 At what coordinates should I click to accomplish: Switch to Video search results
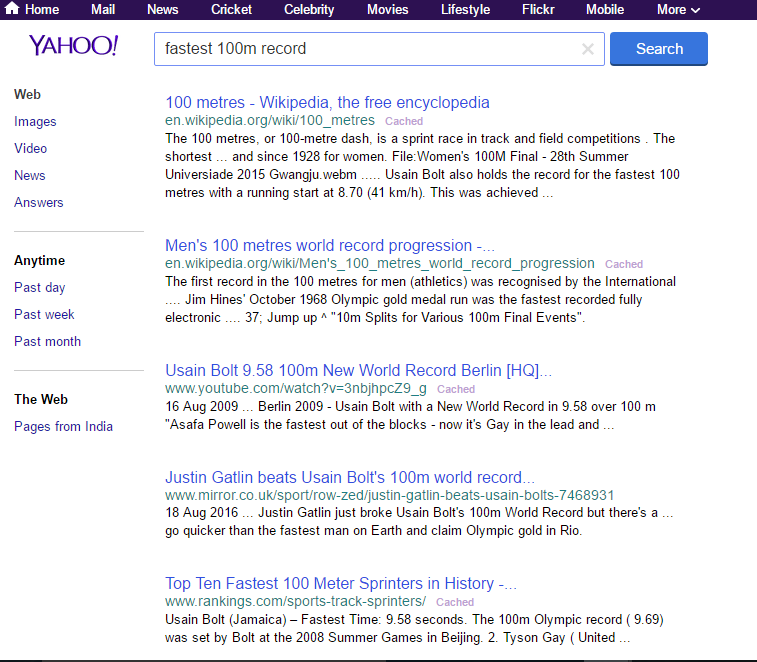click(x=30, y=148)
